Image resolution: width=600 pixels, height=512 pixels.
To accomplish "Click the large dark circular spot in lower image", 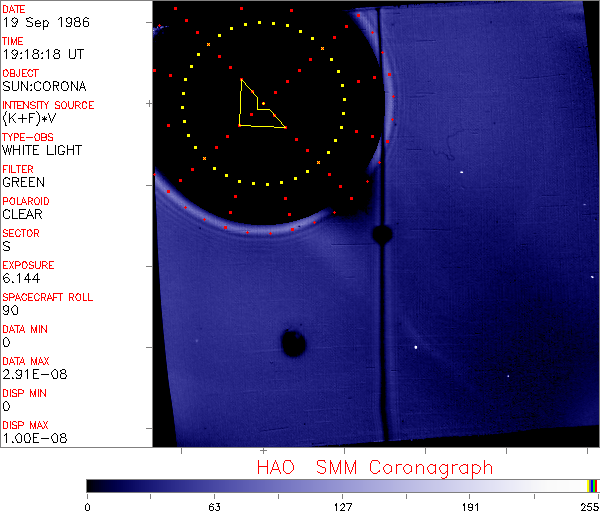I will click(293, 343).
